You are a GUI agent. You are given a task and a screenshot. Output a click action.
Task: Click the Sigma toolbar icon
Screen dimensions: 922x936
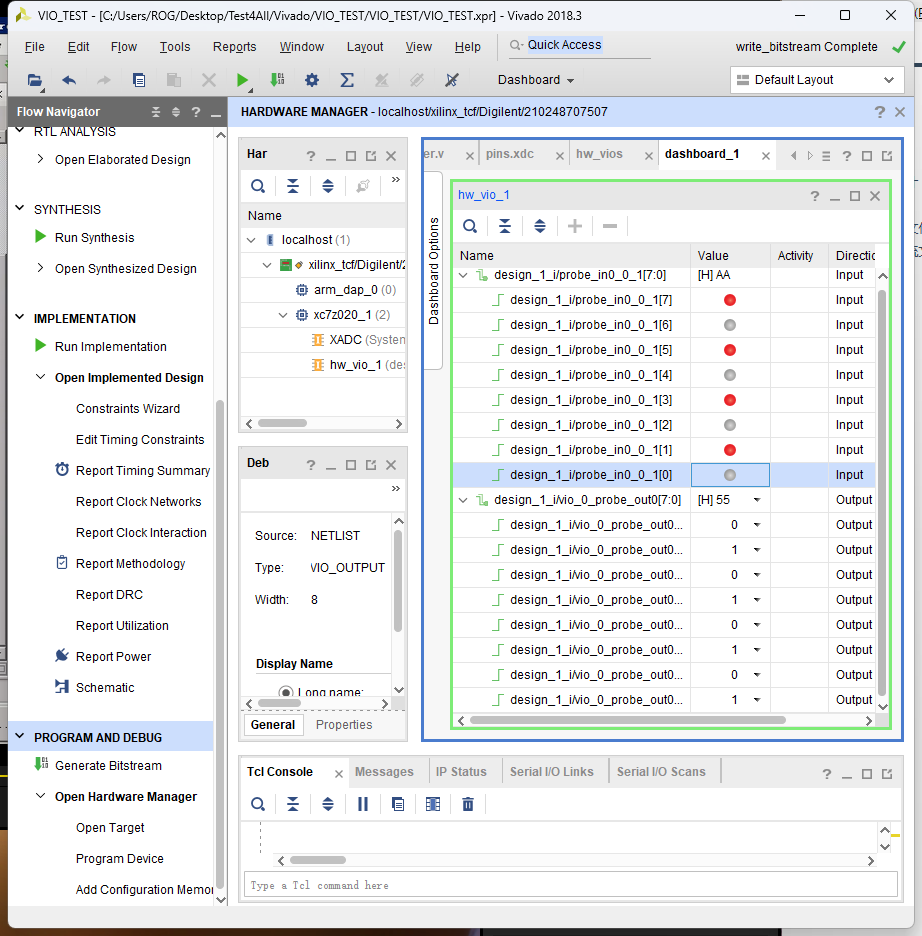(347, 80)
